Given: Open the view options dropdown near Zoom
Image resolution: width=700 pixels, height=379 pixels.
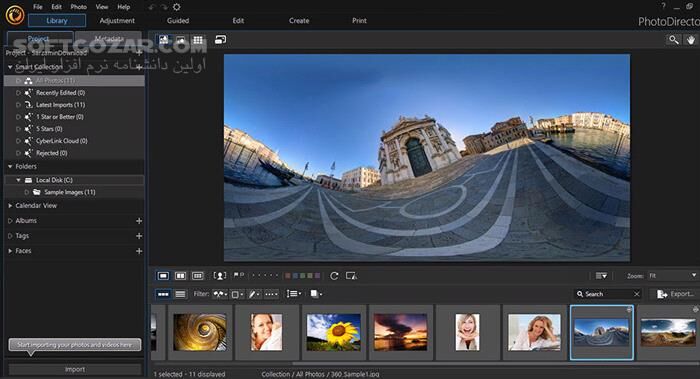Looking at the screenshot, I should coord(601,276).
